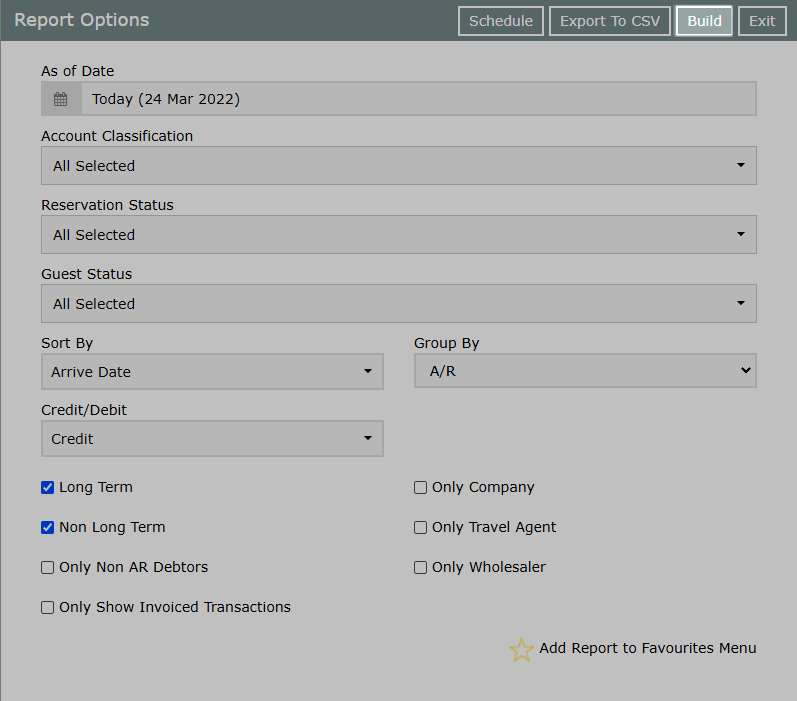
Task: Click the Schedule button
Action: tap(501, 21)
